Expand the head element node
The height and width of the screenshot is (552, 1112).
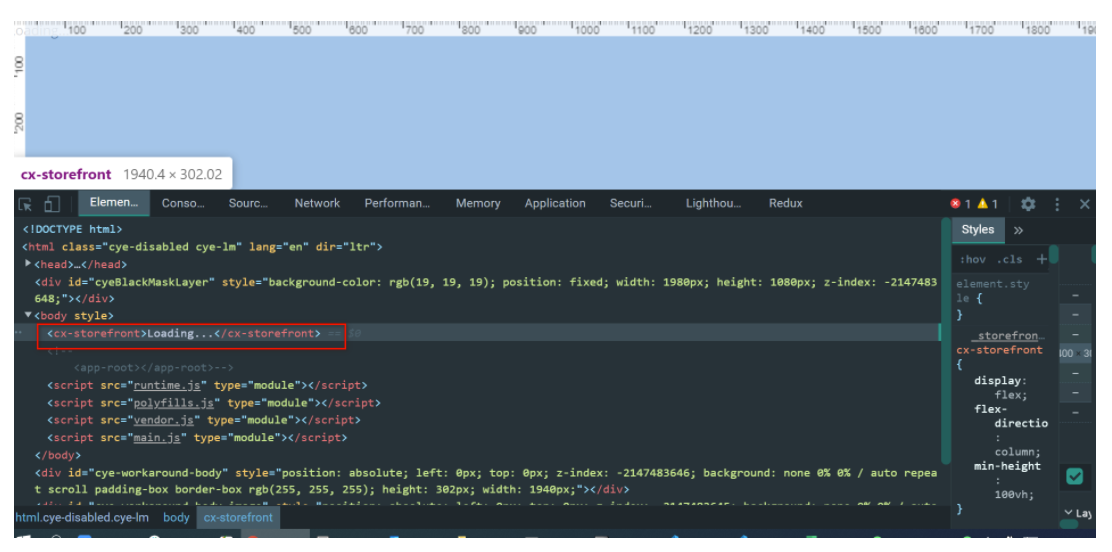tap(28, 263)
